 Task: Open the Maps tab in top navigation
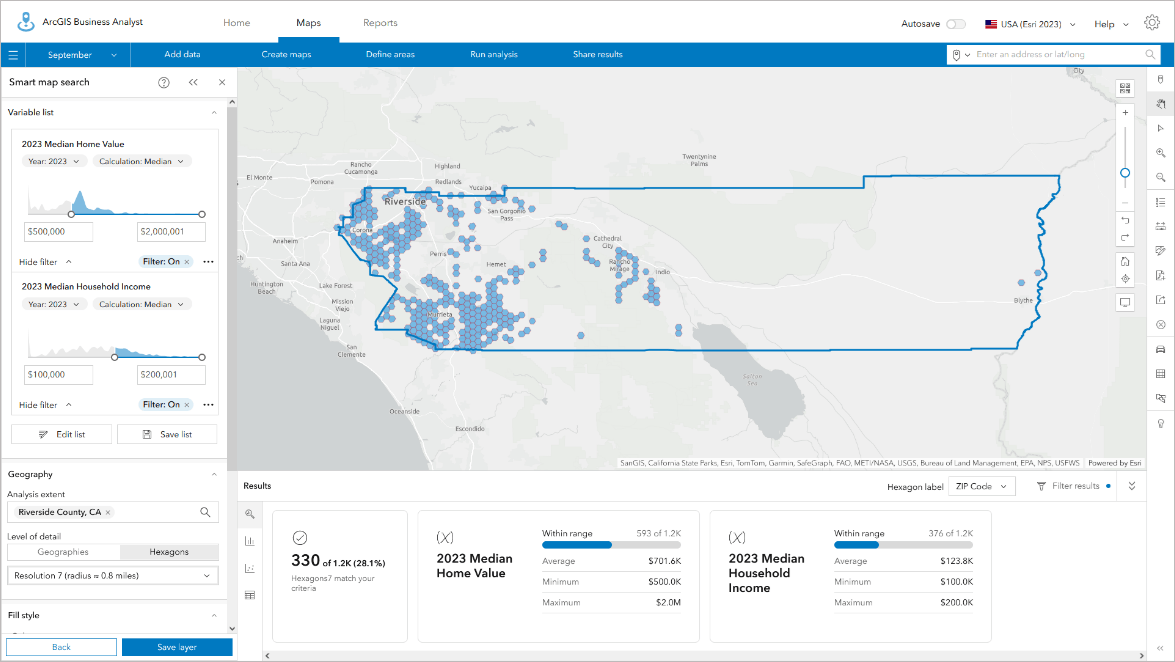coord(308,22)
